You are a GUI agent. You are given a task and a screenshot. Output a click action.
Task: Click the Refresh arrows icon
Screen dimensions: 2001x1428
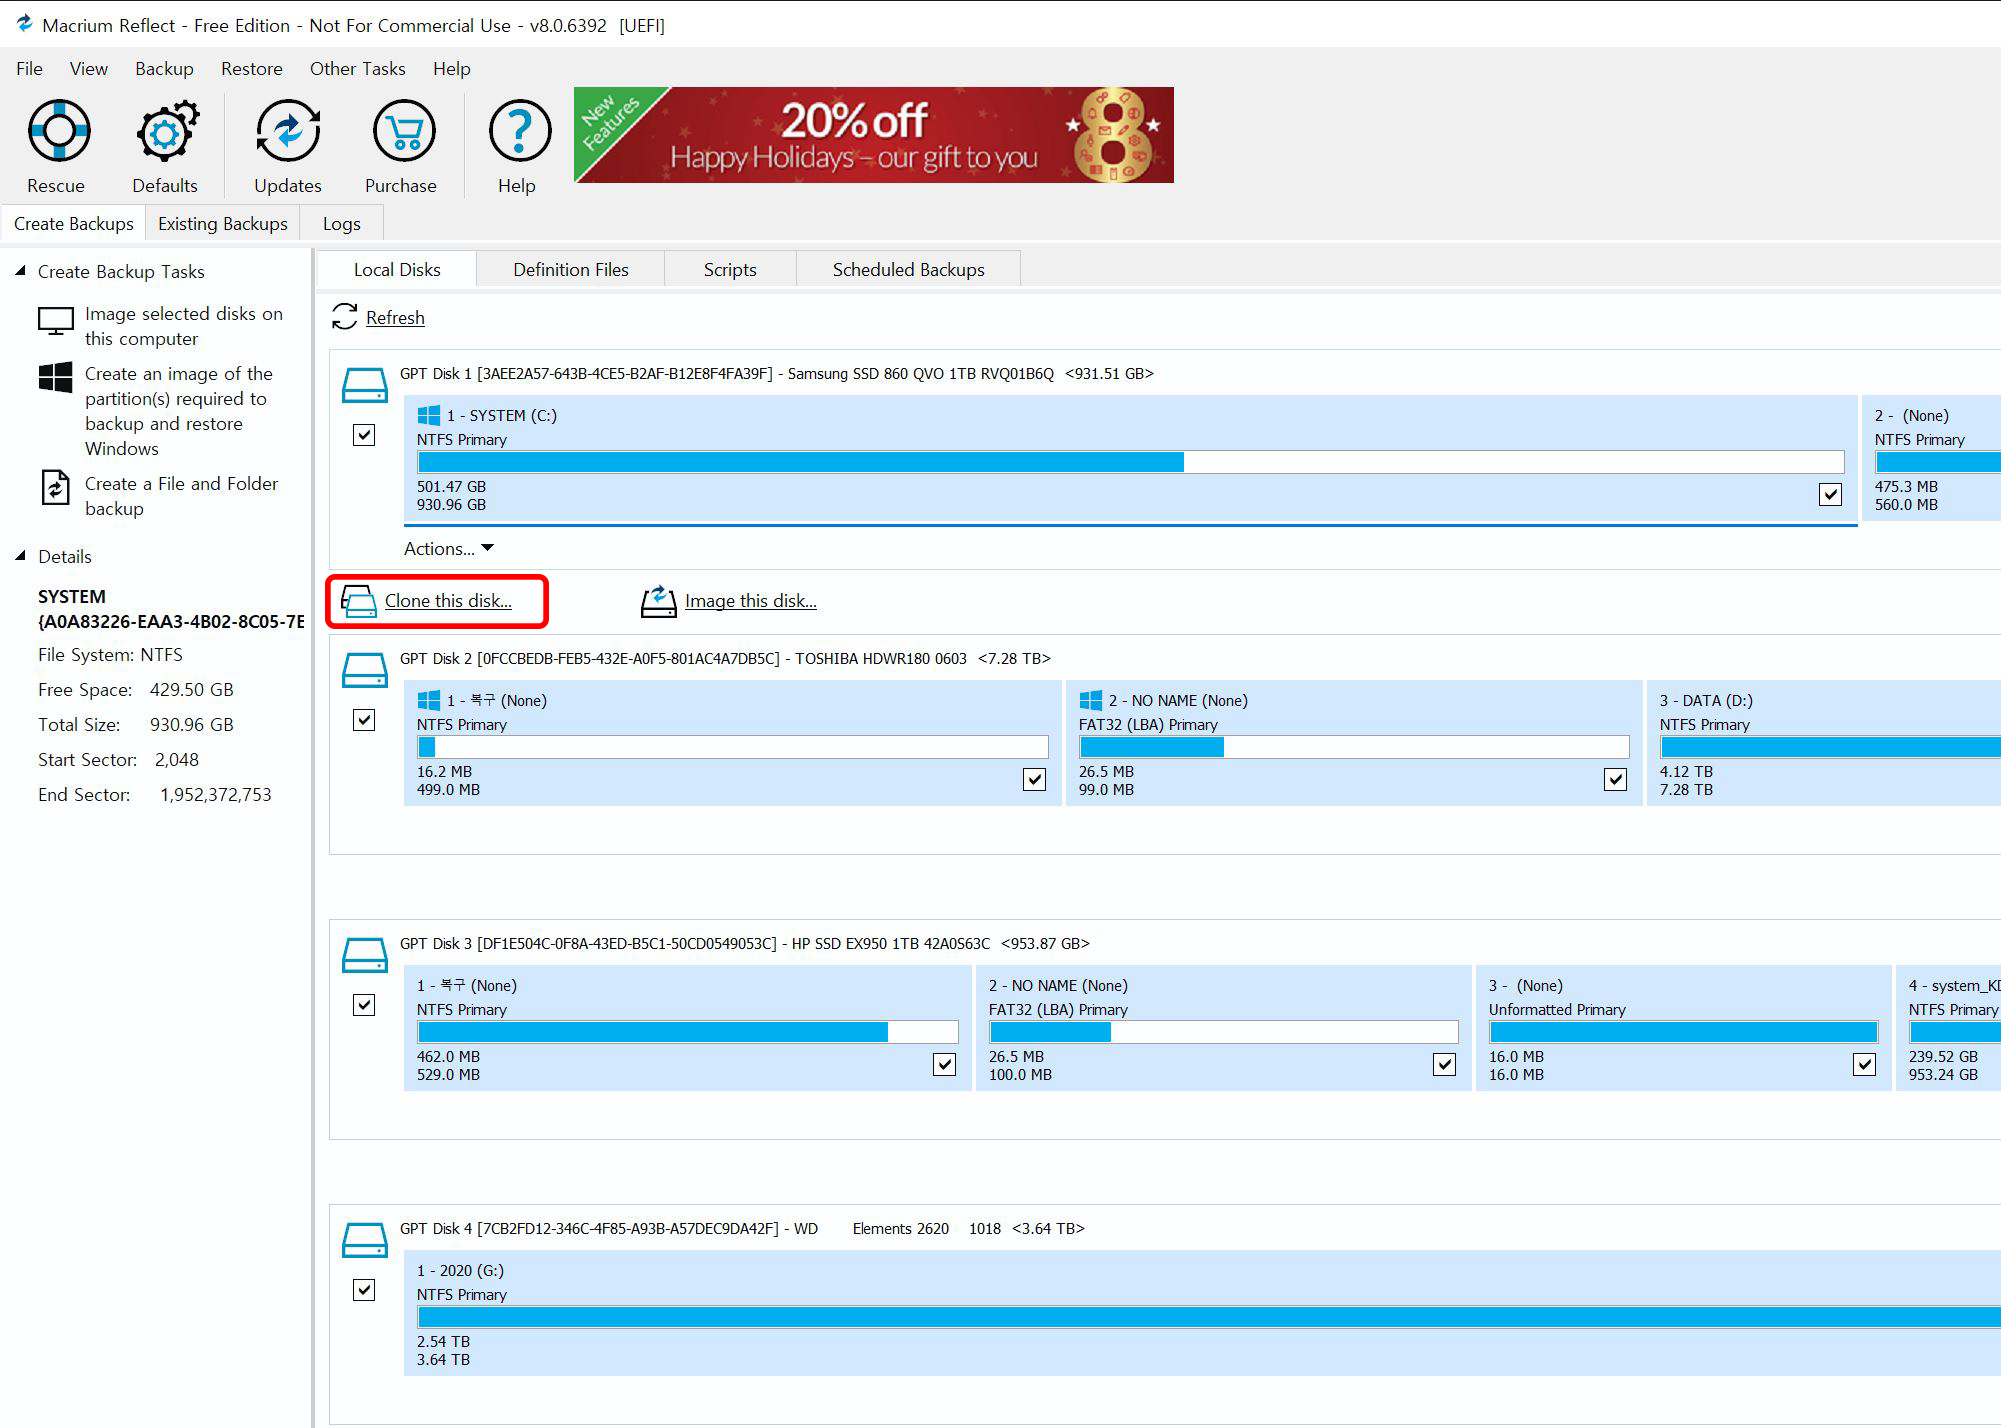coord(344,317)
